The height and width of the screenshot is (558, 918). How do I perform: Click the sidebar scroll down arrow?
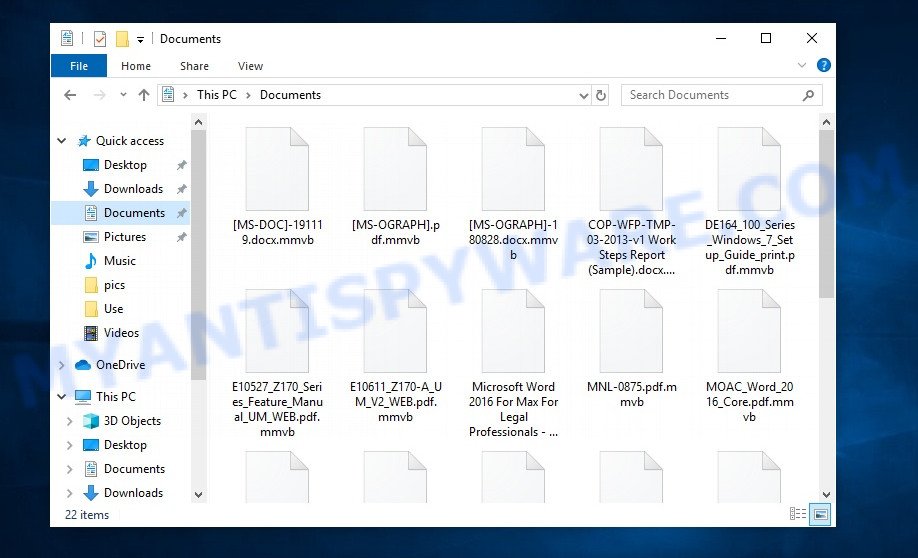click(198, 495)
